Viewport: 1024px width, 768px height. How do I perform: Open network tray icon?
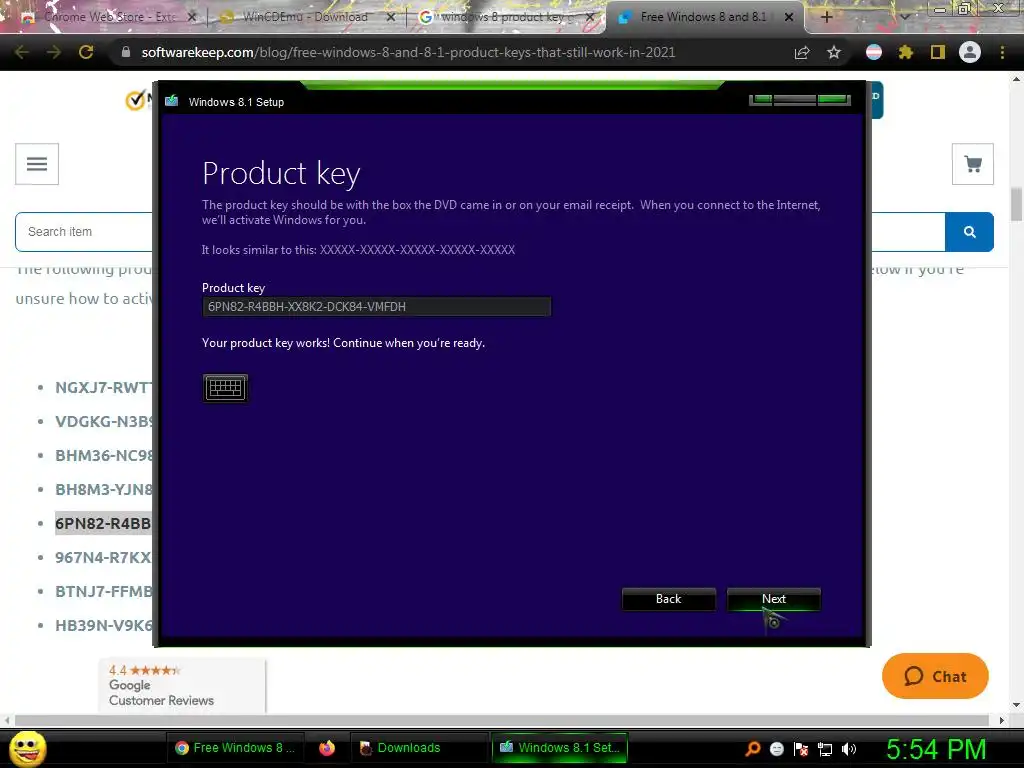pyautogui.click(x=825, y=749)
